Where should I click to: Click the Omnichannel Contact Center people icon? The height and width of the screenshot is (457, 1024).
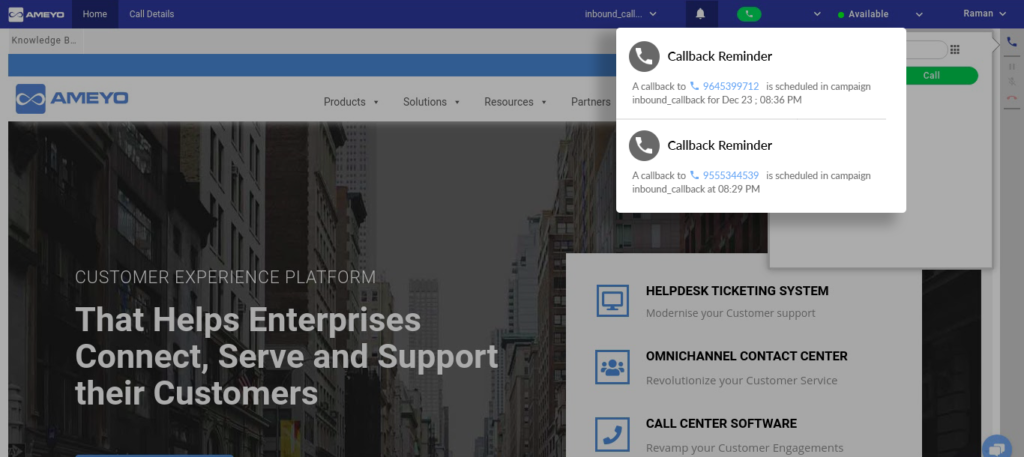(x=613, y=367)
